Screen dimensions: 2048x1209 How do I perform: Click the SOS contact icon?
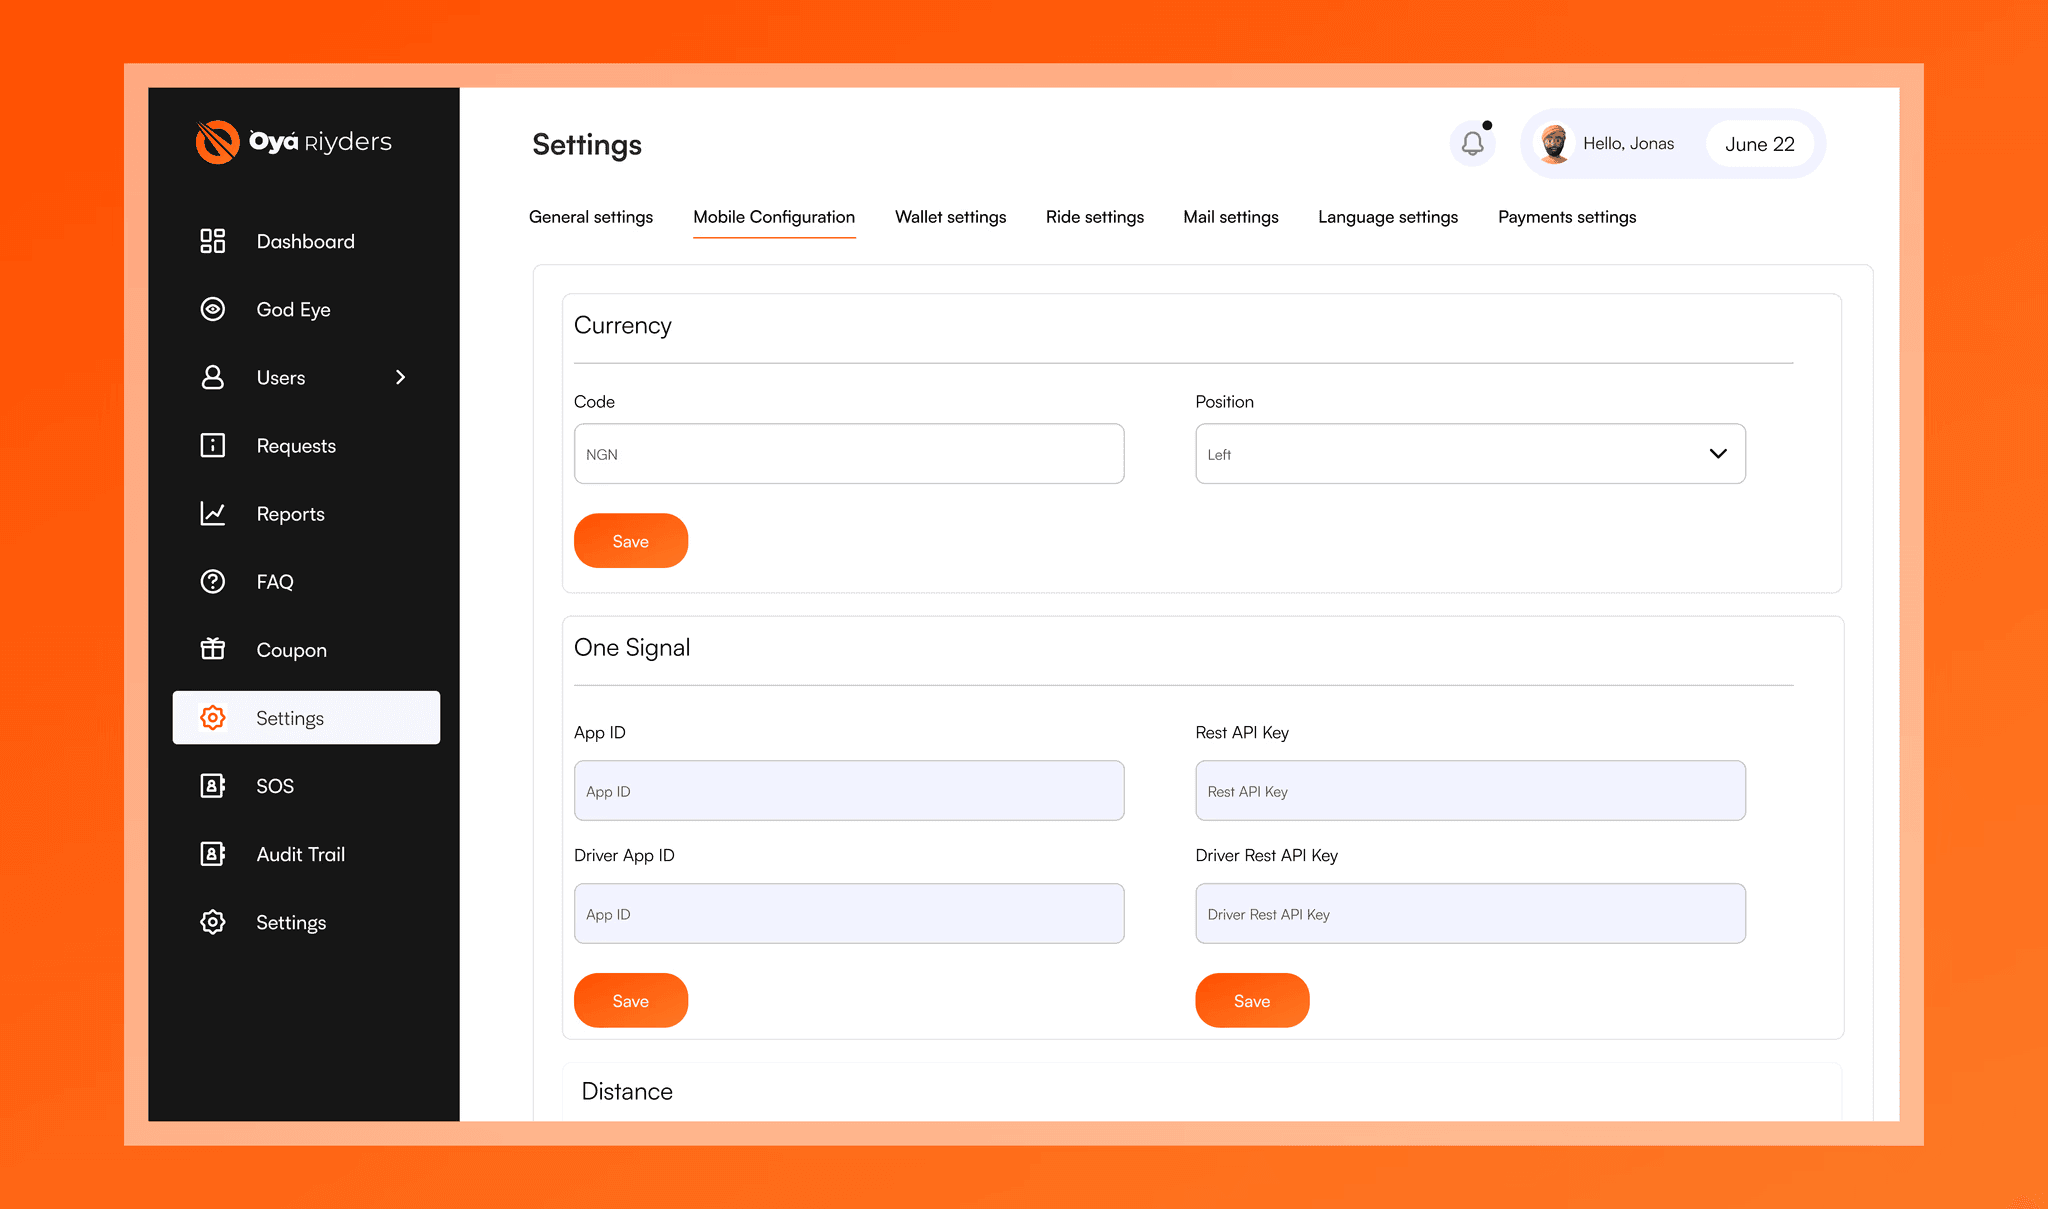coord(212,786)
